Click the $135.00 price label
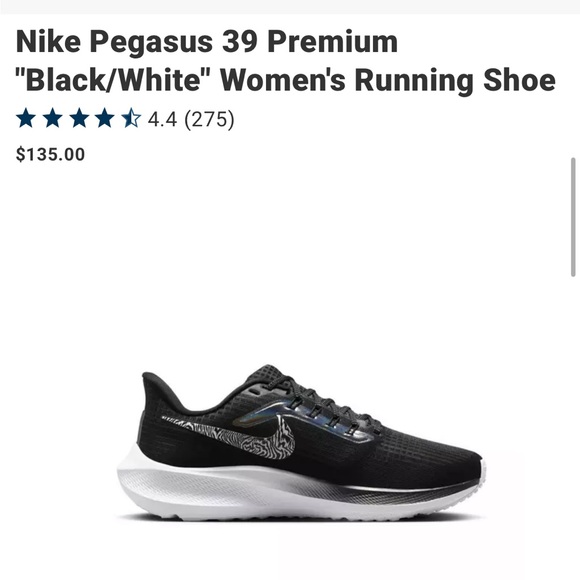 point(50,154)
